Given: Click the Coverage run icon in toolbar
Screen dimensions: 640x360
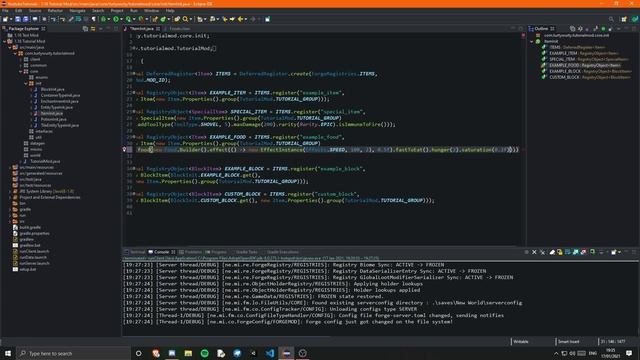Looking at the screenshot, I should click(x=128, y=19).
